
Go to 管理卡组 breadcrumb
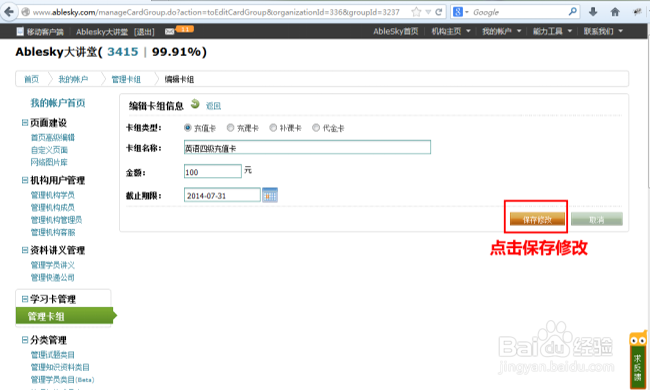pyautogui.click(x=126, y=79)
